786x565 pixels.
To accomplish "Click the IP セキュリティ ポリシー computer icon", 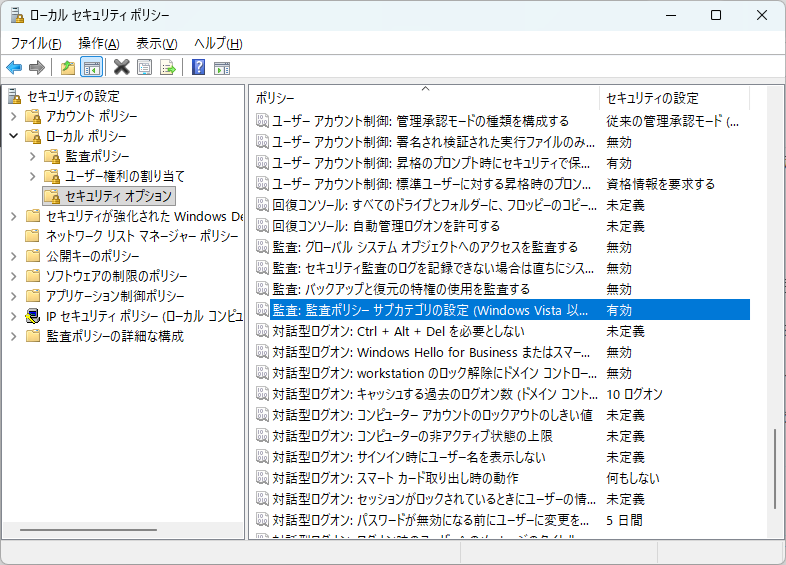I will (33, 316).
